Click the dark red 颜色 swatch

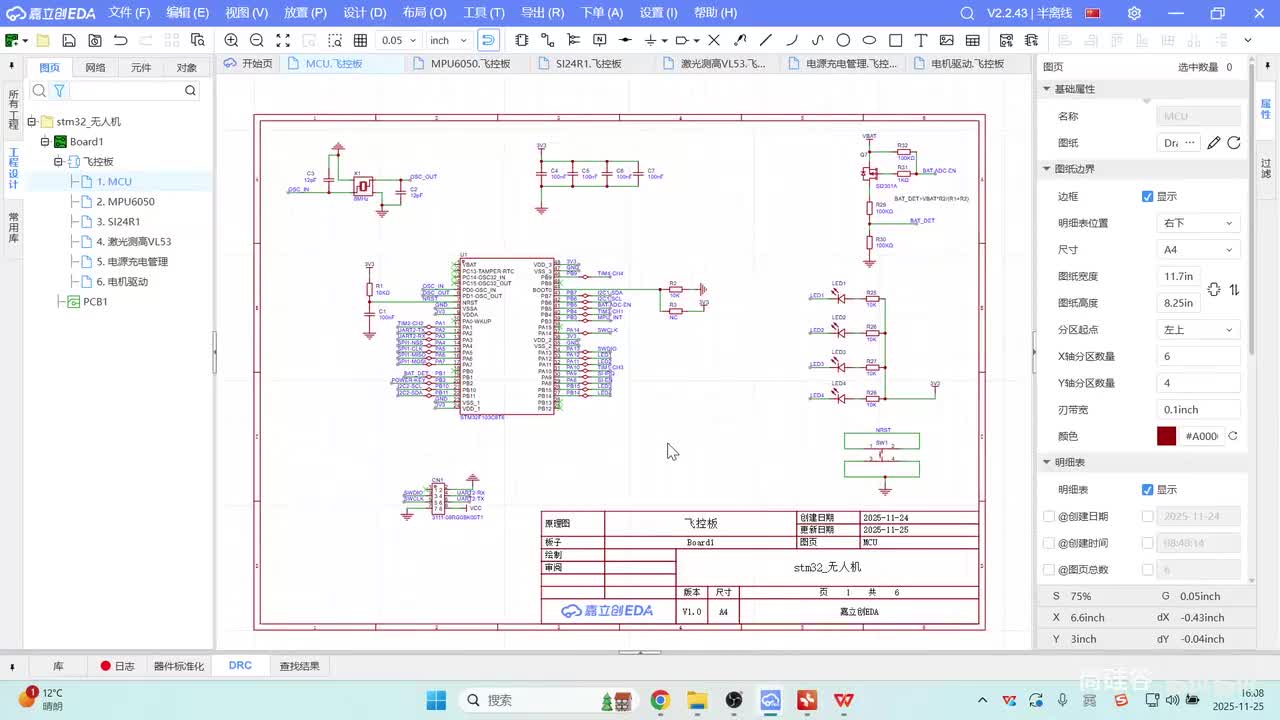[1167, 436]
